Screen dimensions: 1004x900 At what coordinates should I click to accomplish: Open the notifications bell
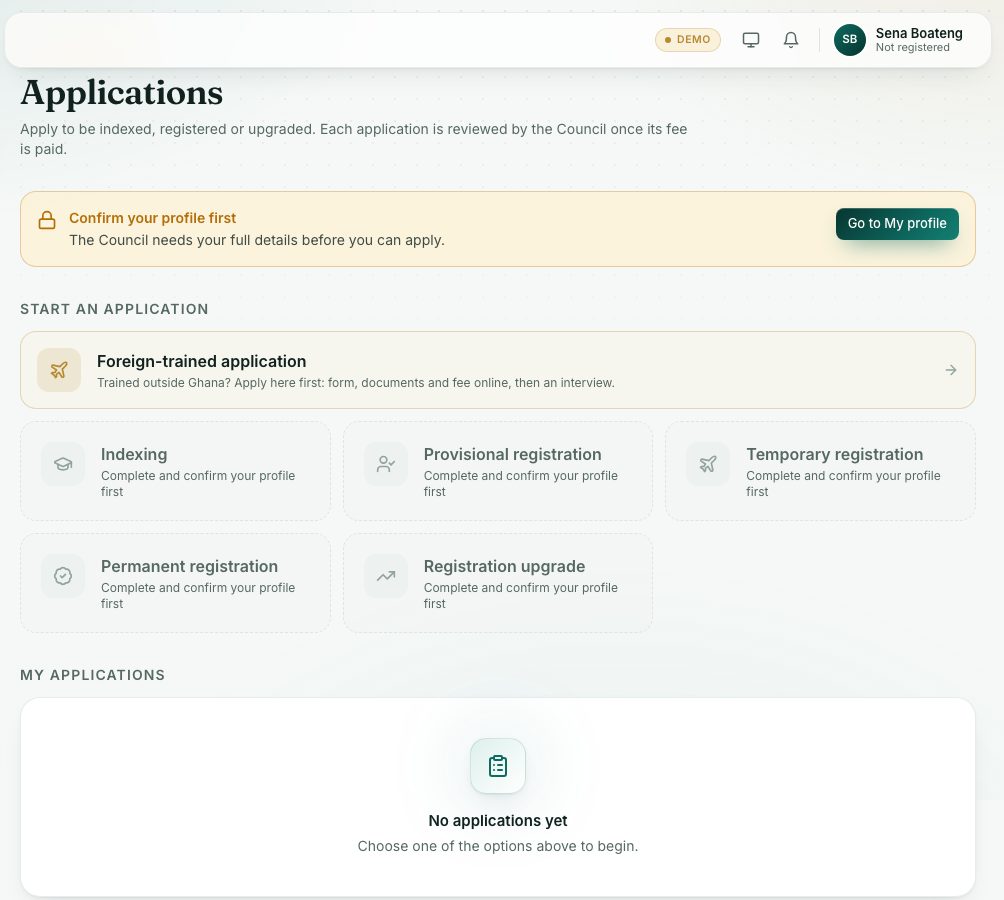[x=791, y=40]
